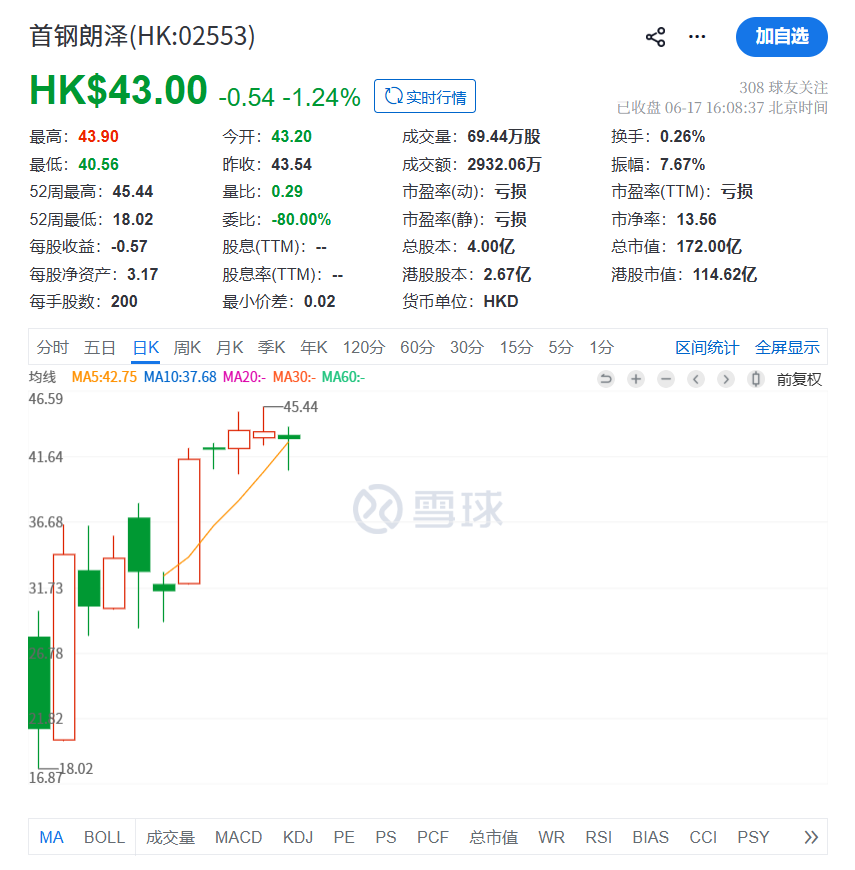Show the PSY indicator

click(x=753, y=837)
